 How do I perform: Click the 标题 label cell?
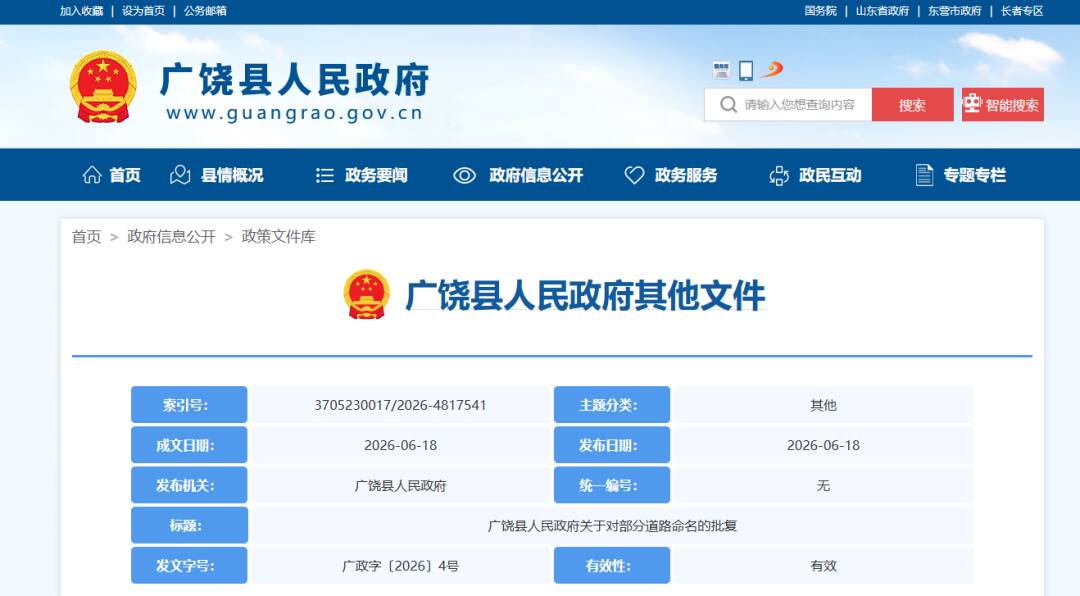pyautogui.click(x=189, y=525)
